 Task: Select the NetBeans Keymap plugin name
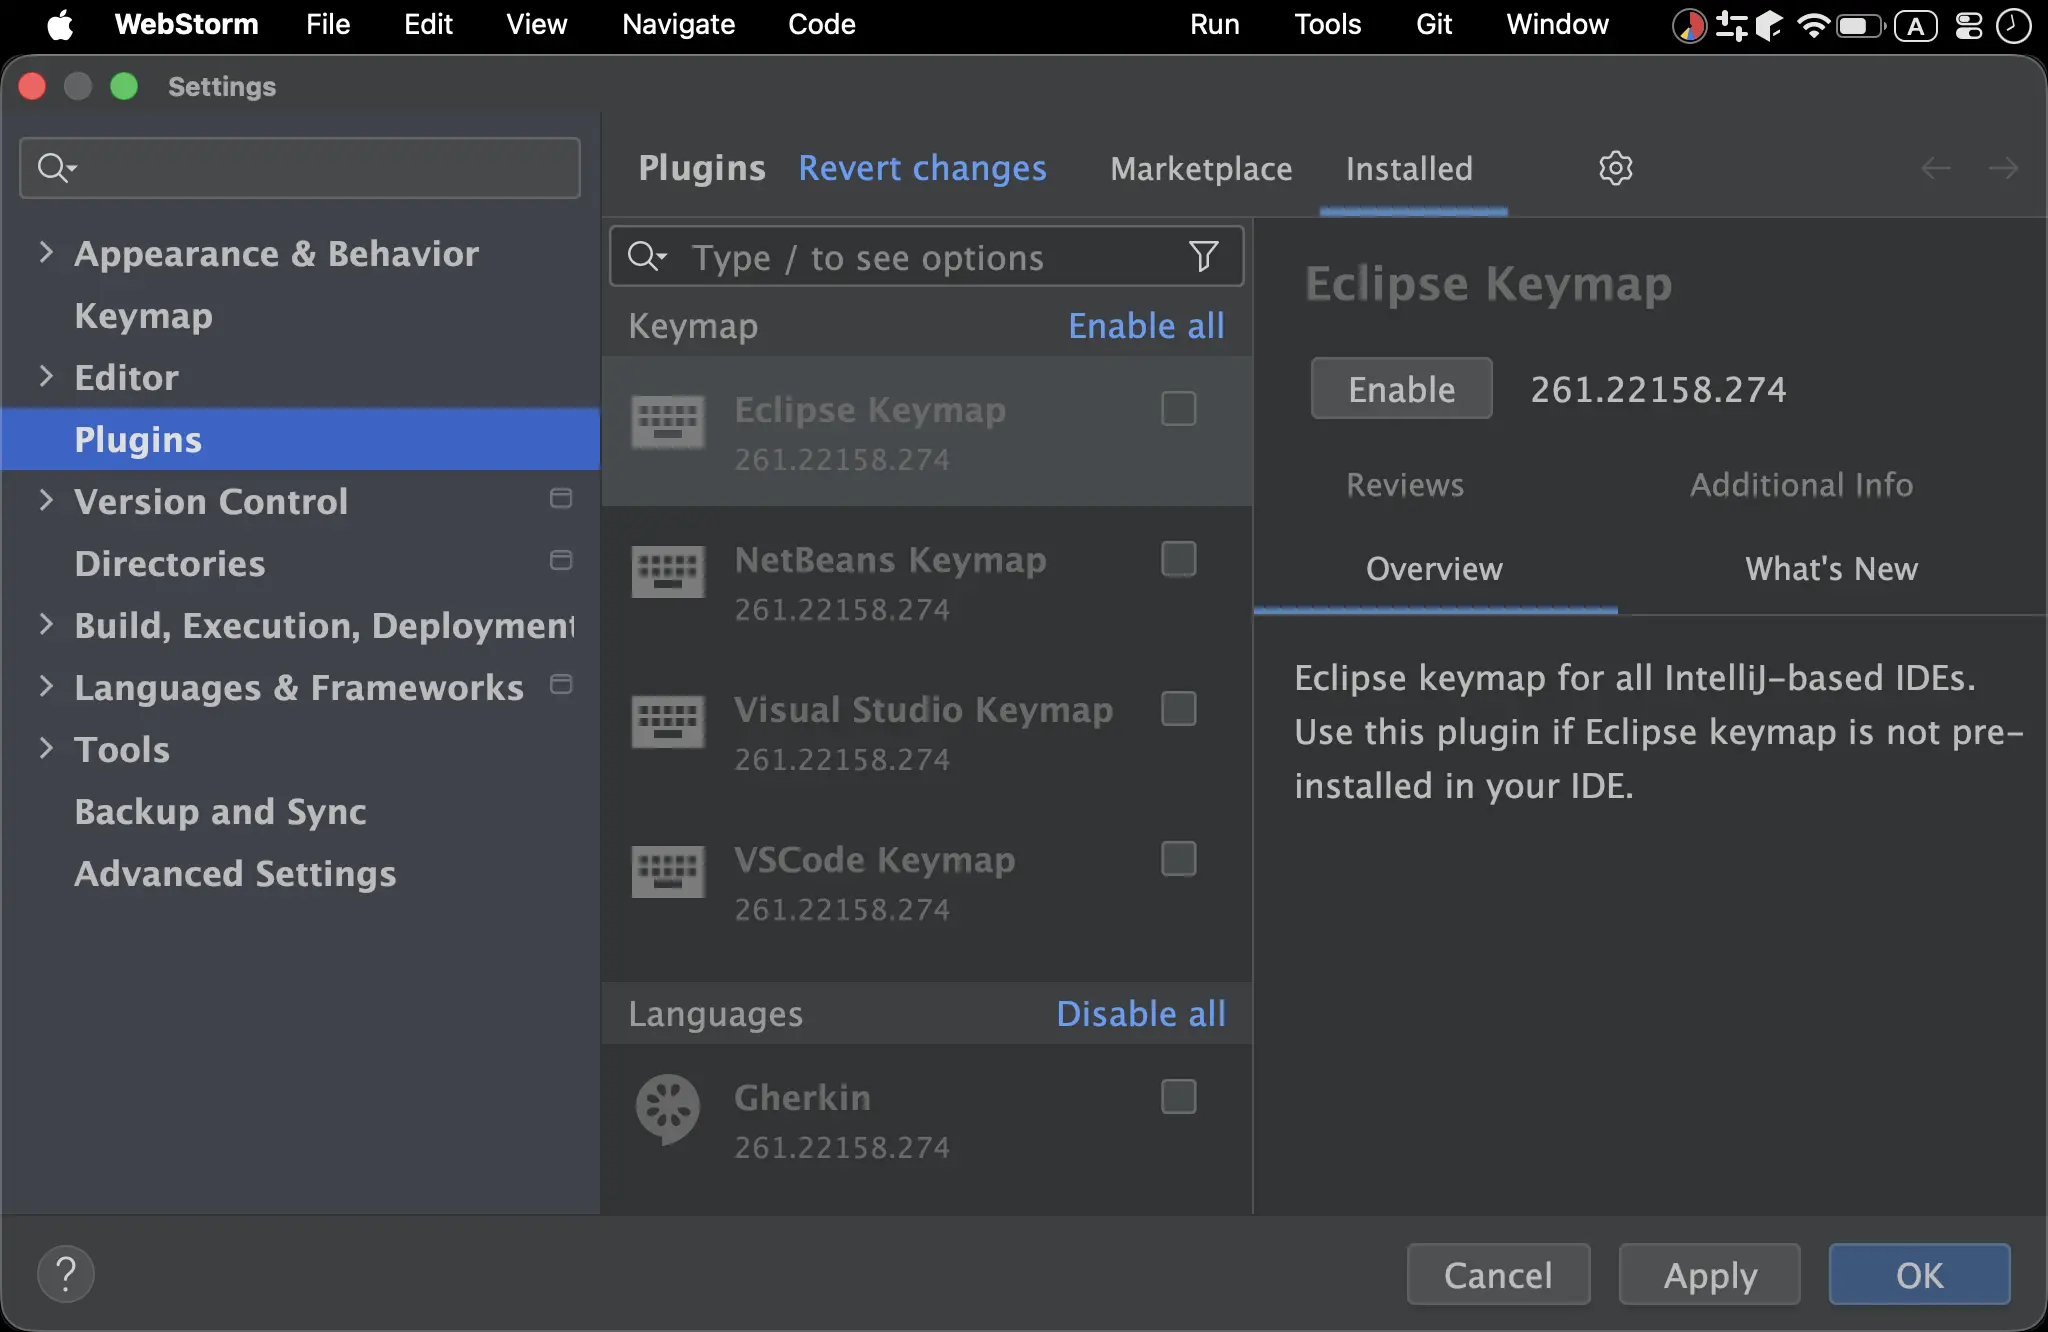point(890,560)
